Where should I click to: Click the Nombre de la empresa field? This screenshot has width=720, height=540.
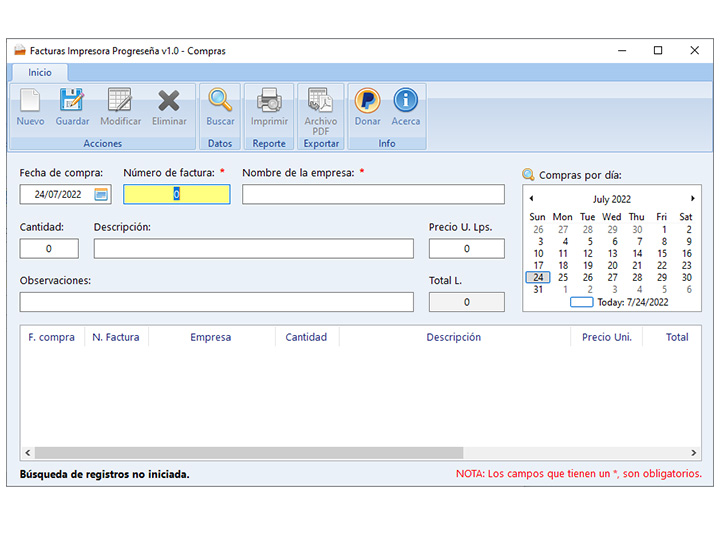point(373,194)
